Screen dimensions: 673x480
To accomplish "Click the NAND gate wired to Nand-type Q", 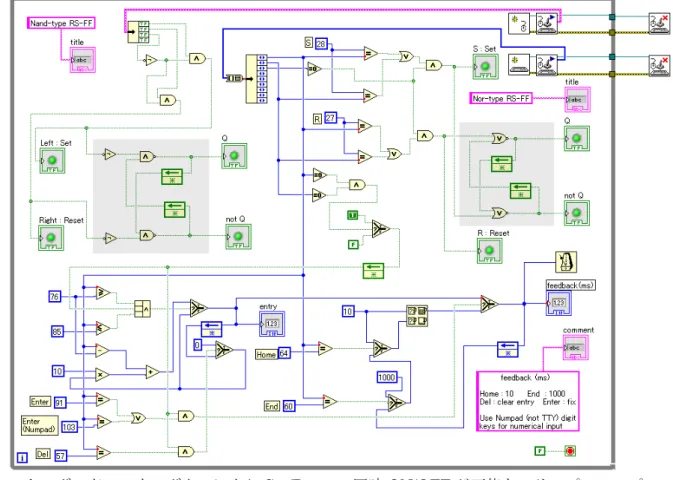I will click(147, 157).
